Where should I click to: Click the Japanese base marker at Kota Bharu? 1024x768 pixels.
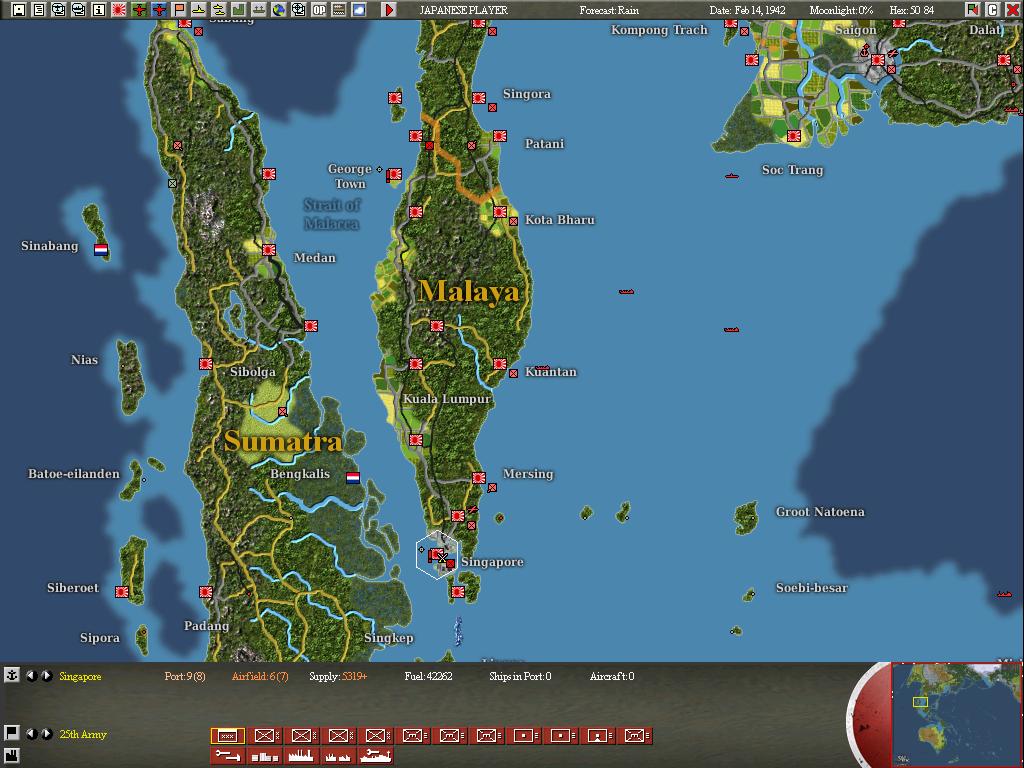point(500,212)
